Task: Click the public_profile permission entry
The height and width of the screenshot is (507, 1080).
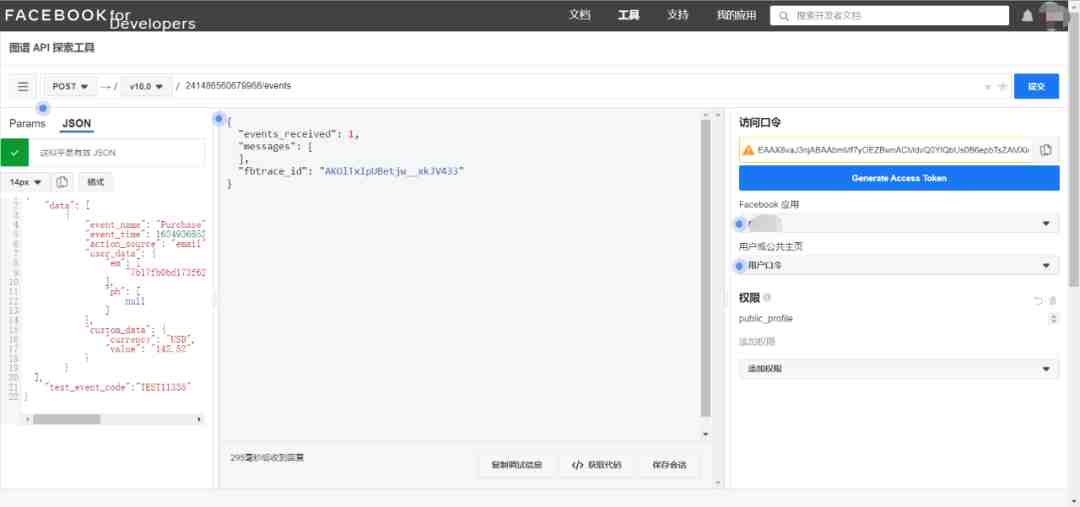Action: click(x=766, y=318)
